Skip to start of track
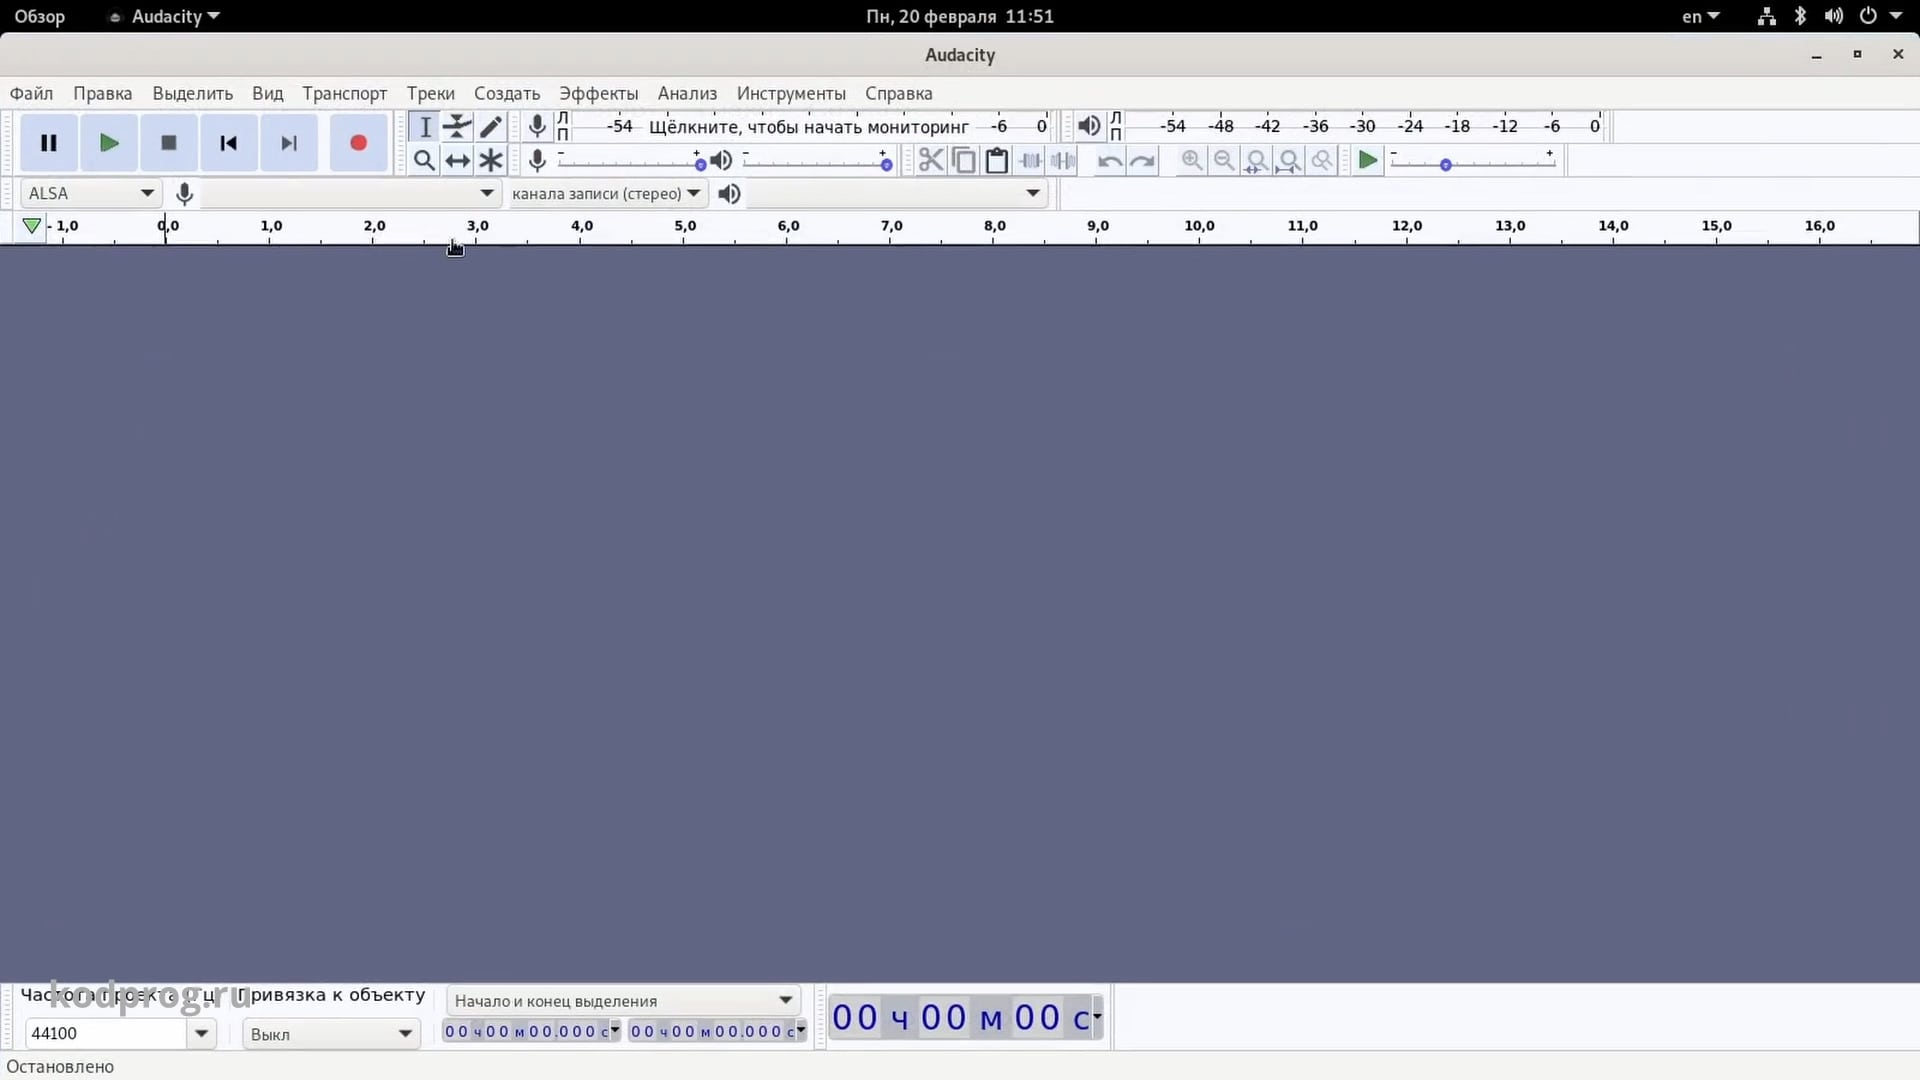 click(x=229, y=143)
